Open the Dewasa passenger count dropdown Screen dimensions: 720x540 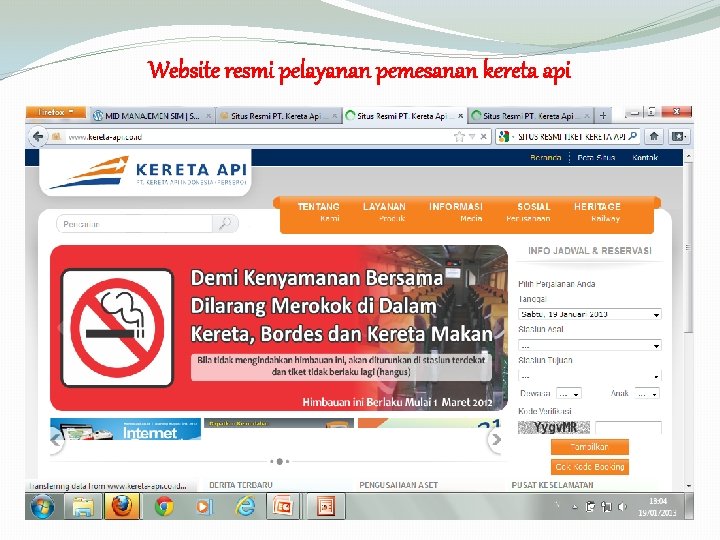tap(569, 394)
